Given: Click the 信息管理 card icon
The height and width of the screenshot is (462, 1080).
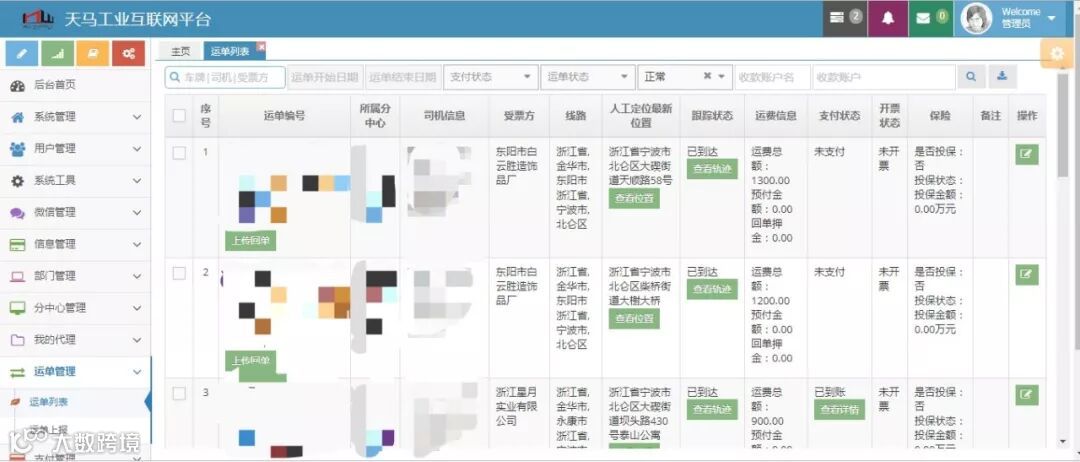Looking at the screenshot, I should pyautogui.click(x=18, y=244).
